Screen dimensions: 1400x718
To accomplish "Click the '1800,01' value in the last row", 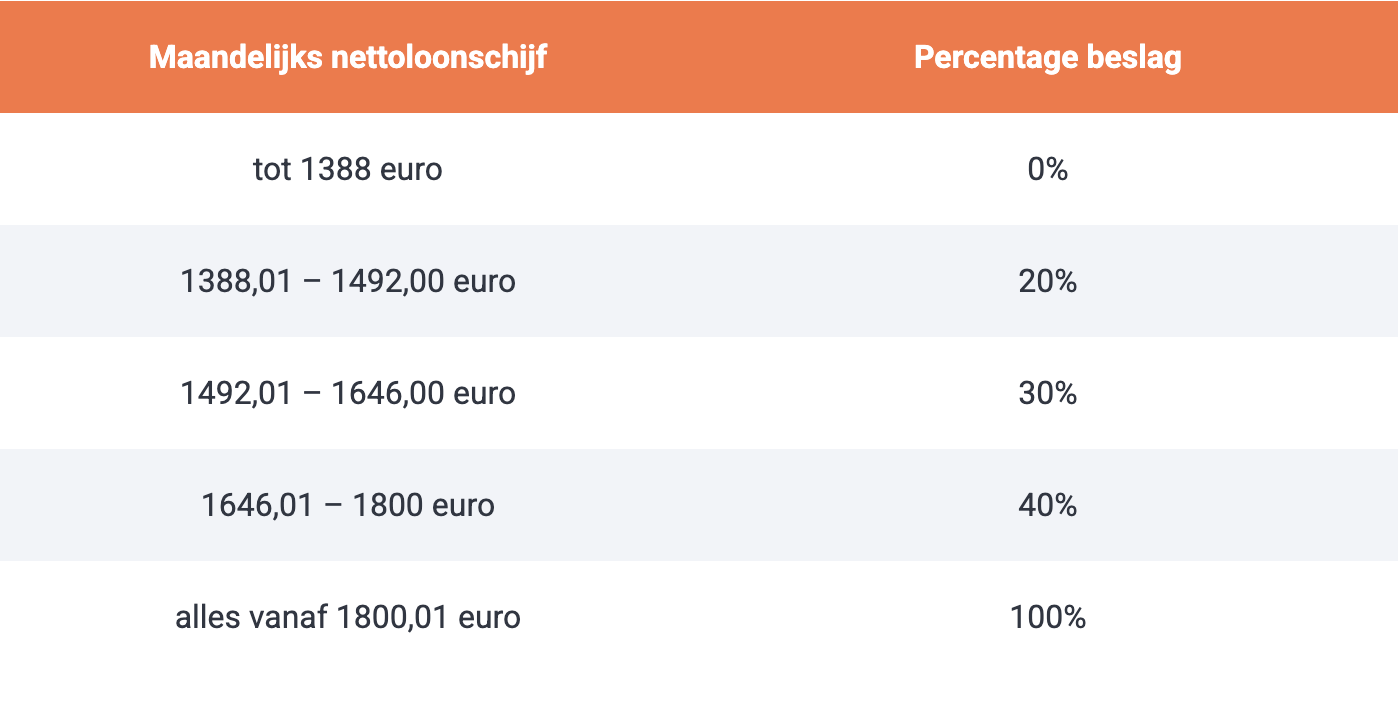I will (x=393, y=618).
